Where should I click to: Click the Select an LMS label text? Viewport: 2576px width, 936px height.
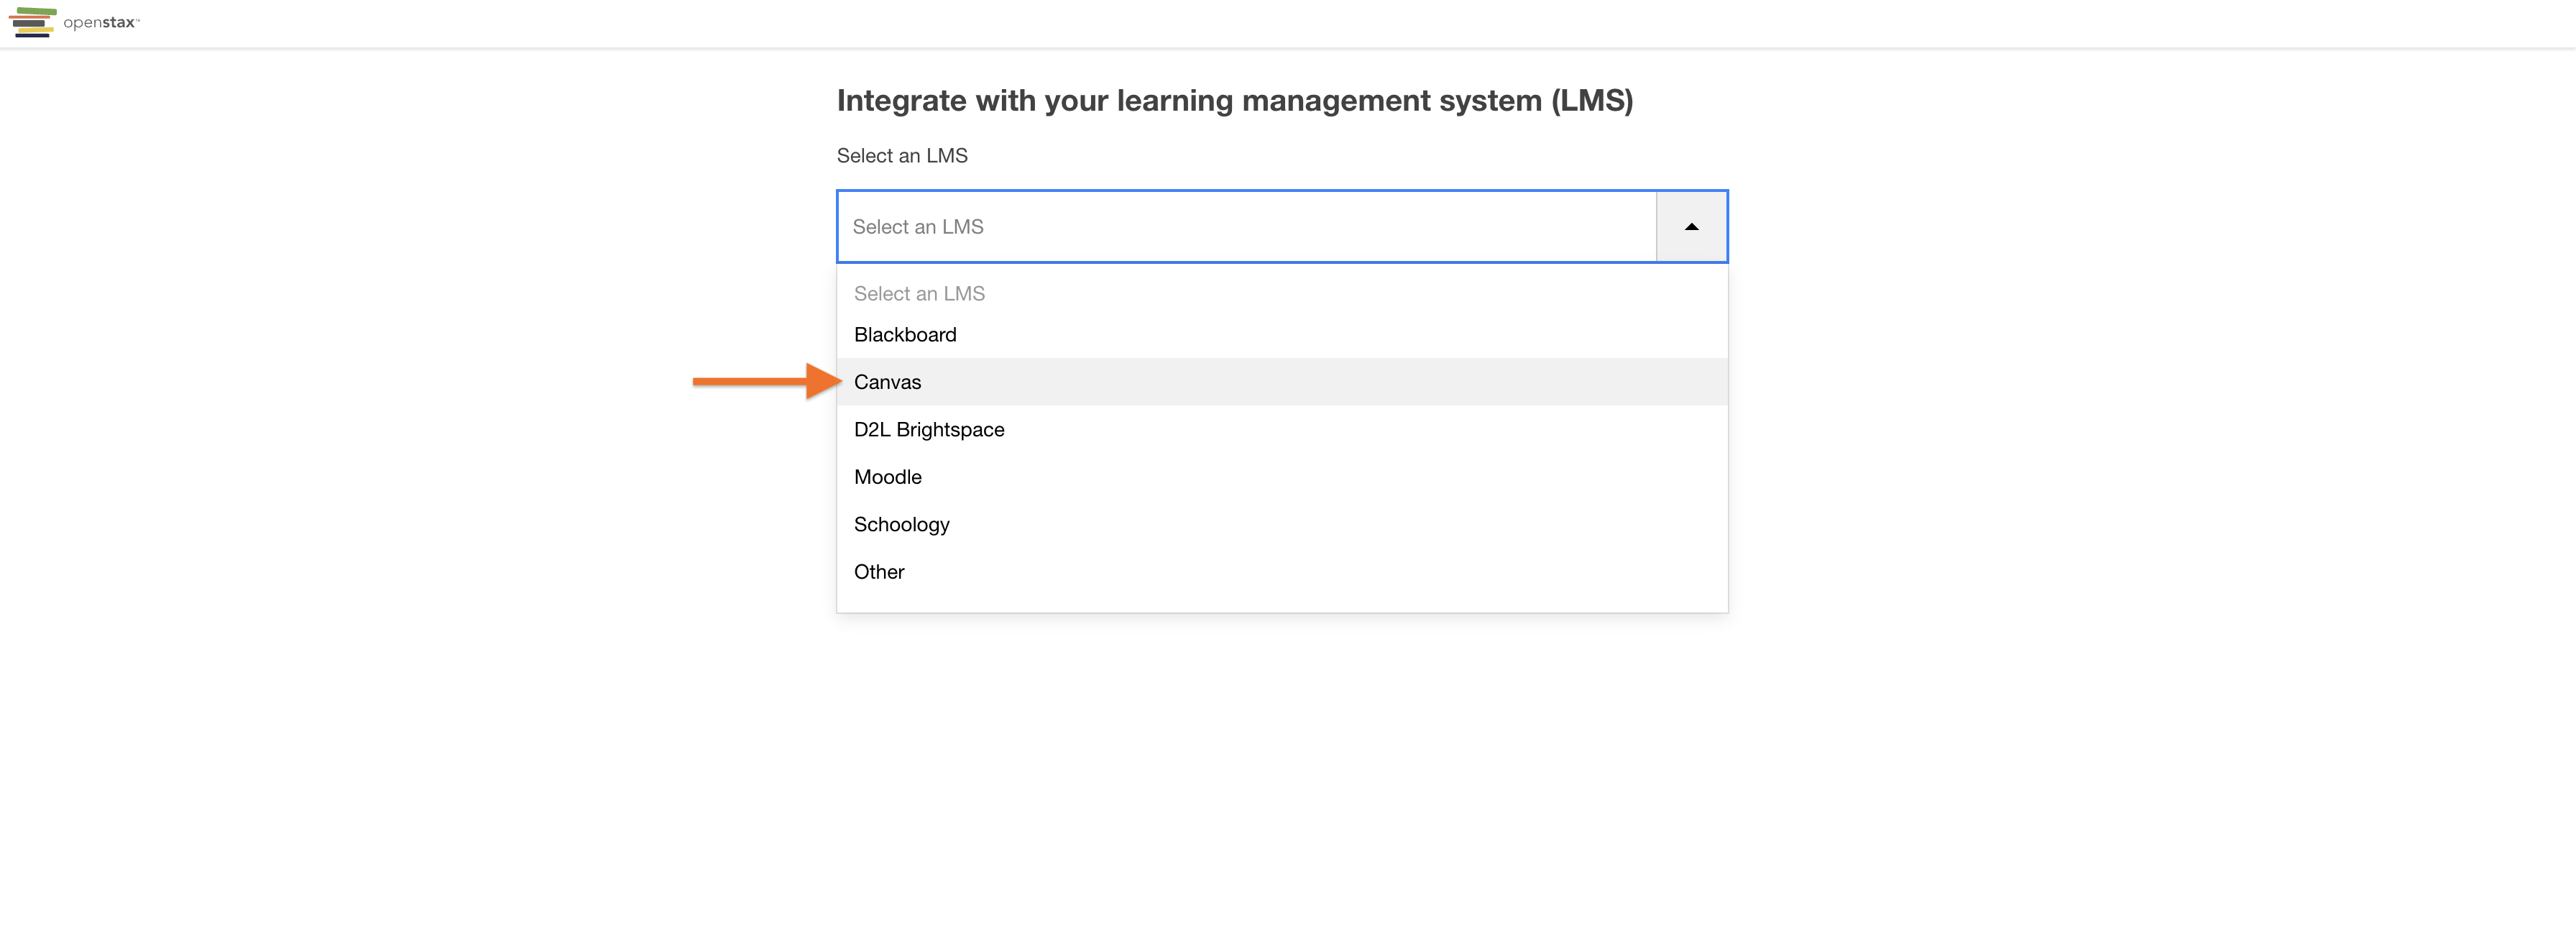point(901,155)
